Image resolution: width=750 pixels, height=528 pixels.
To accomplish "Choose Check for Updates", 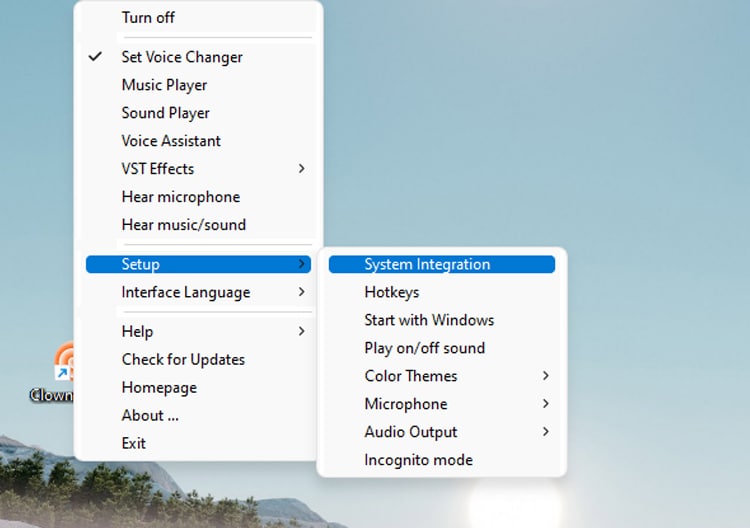I will click(198, 359).
